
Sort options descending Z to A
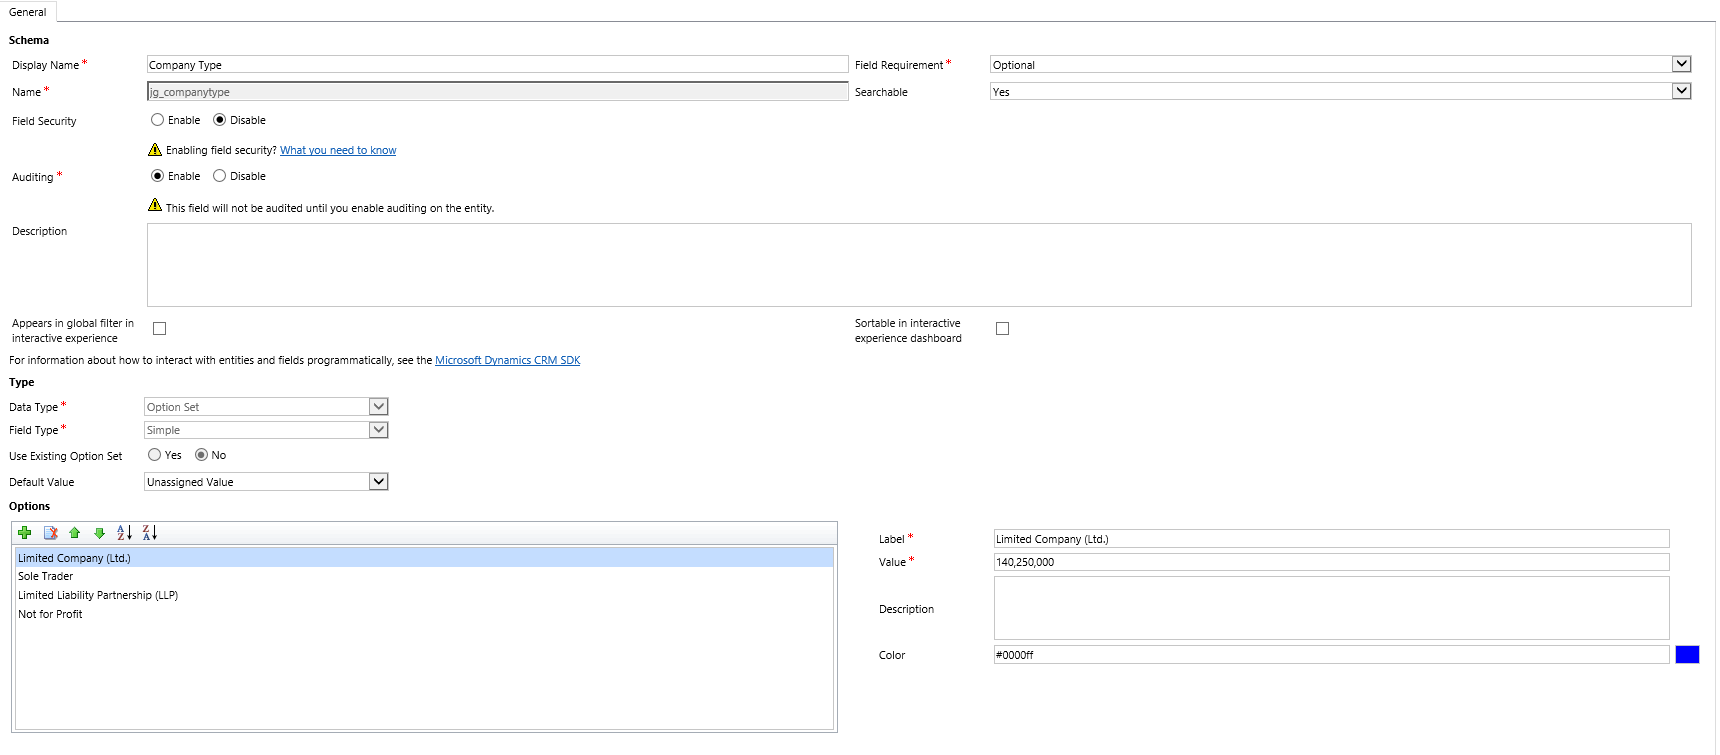pos(149,533)
